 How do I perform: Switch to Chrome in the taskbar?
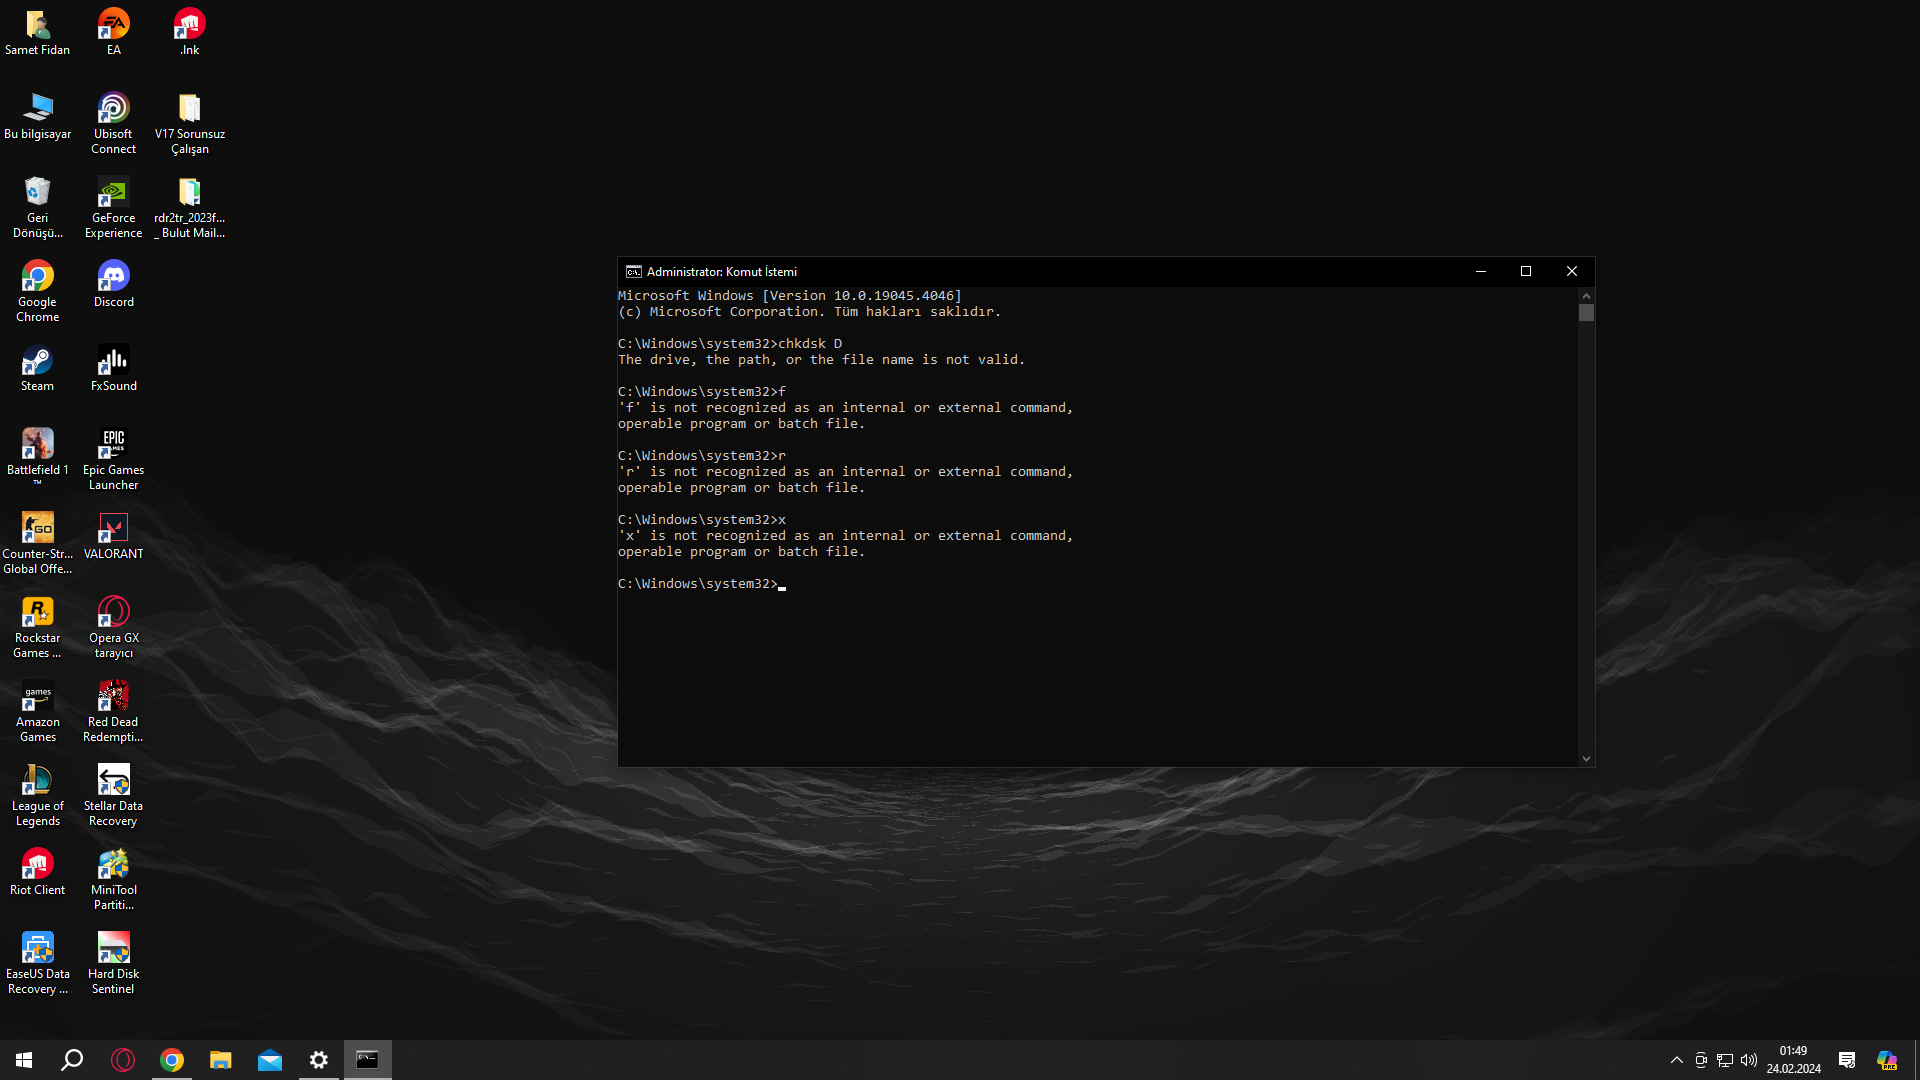(172, 1060)
